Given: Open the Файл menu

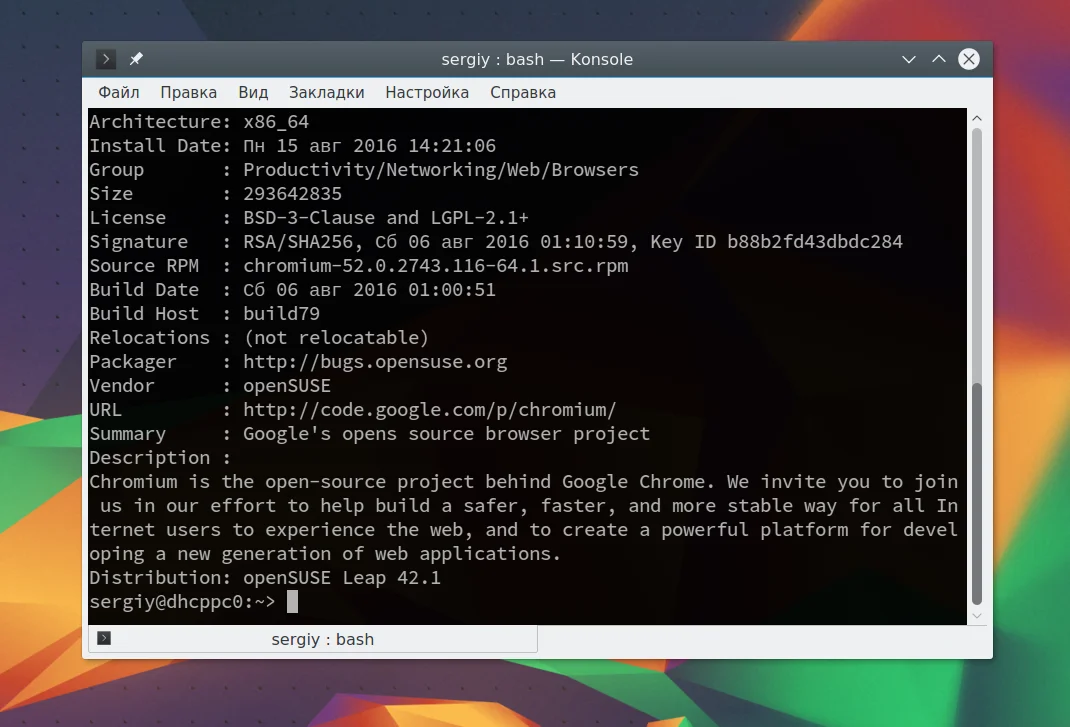Looking at the screenshot, I should coord(119,92).
